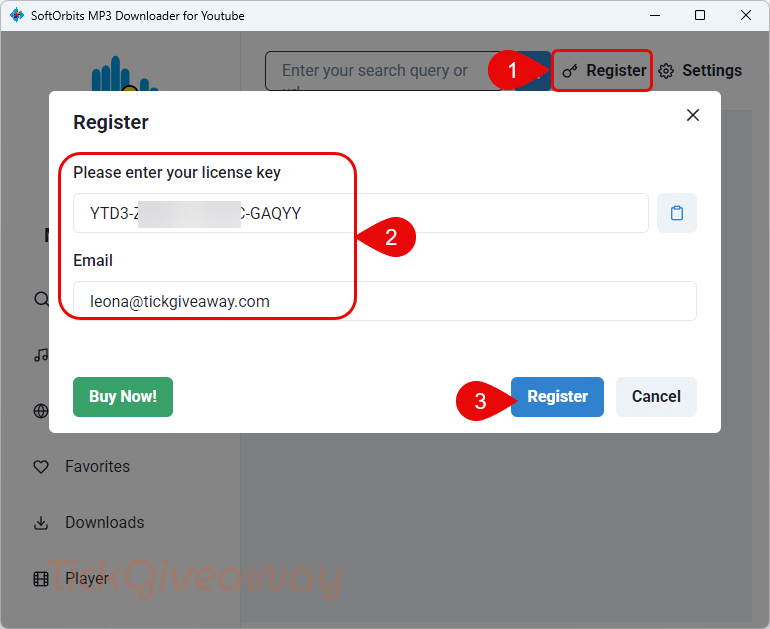Click the key icon next to Register
The height and width of the screenshot is (629, 770).
click(570, 71)
